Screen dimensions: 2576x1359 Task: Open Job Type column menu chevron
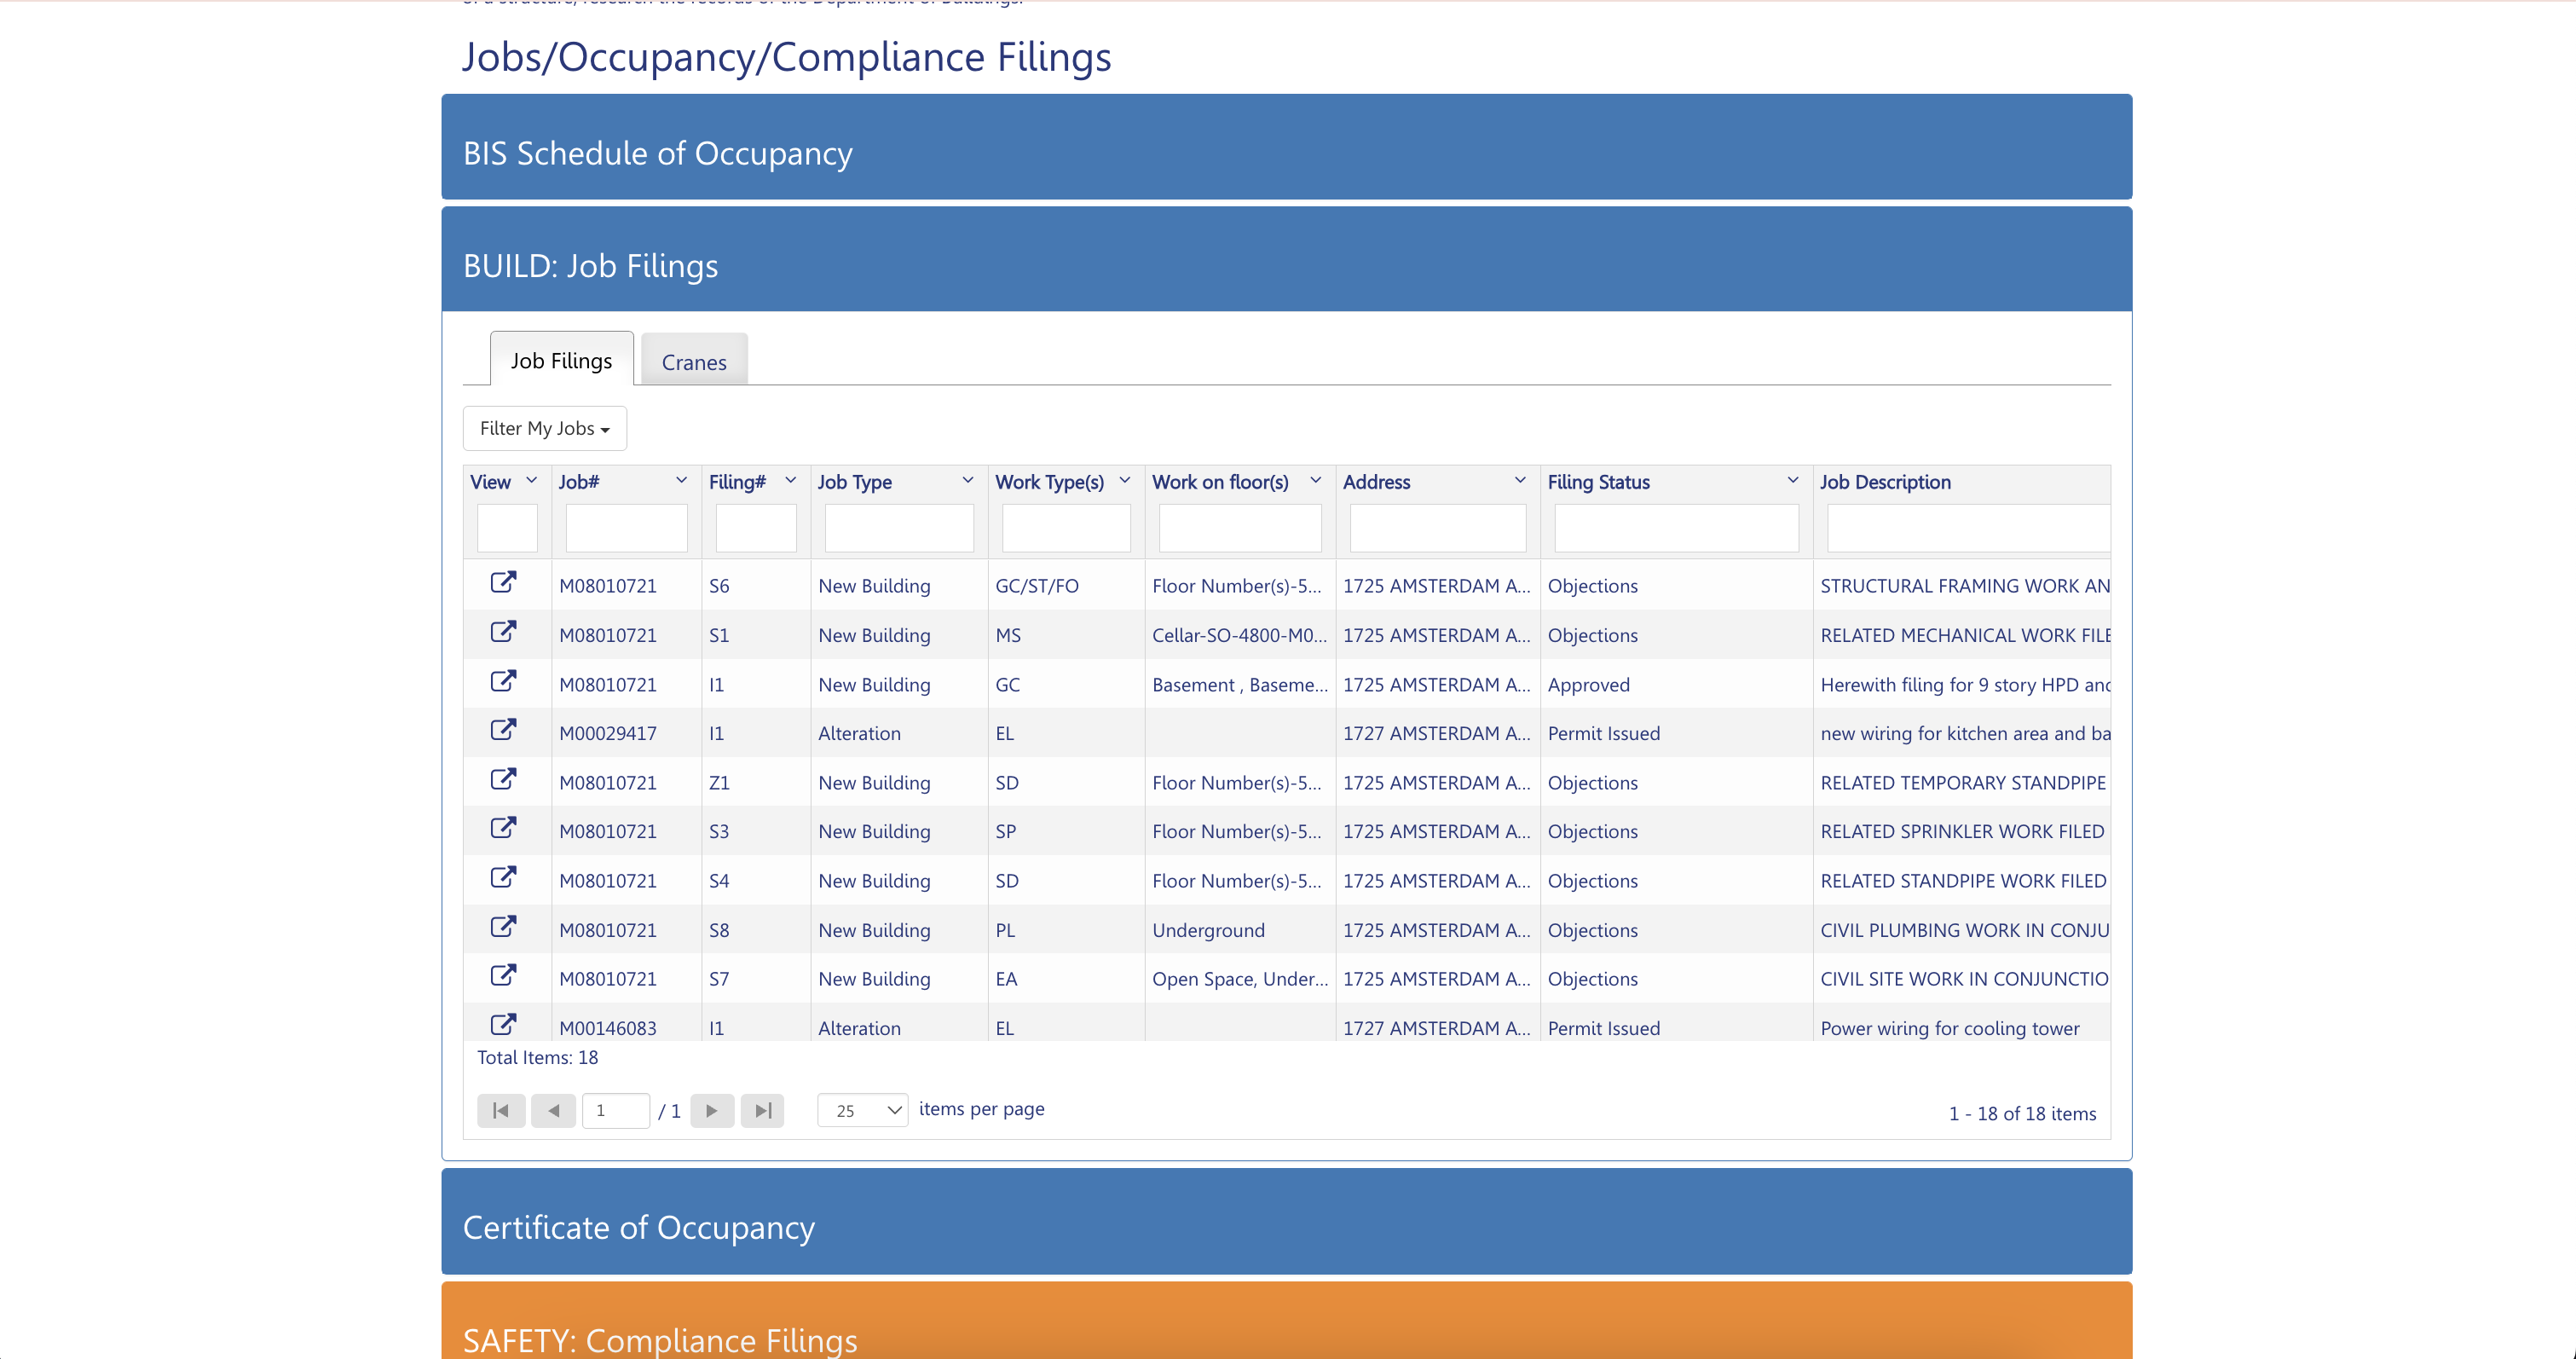tap(968, 481)
